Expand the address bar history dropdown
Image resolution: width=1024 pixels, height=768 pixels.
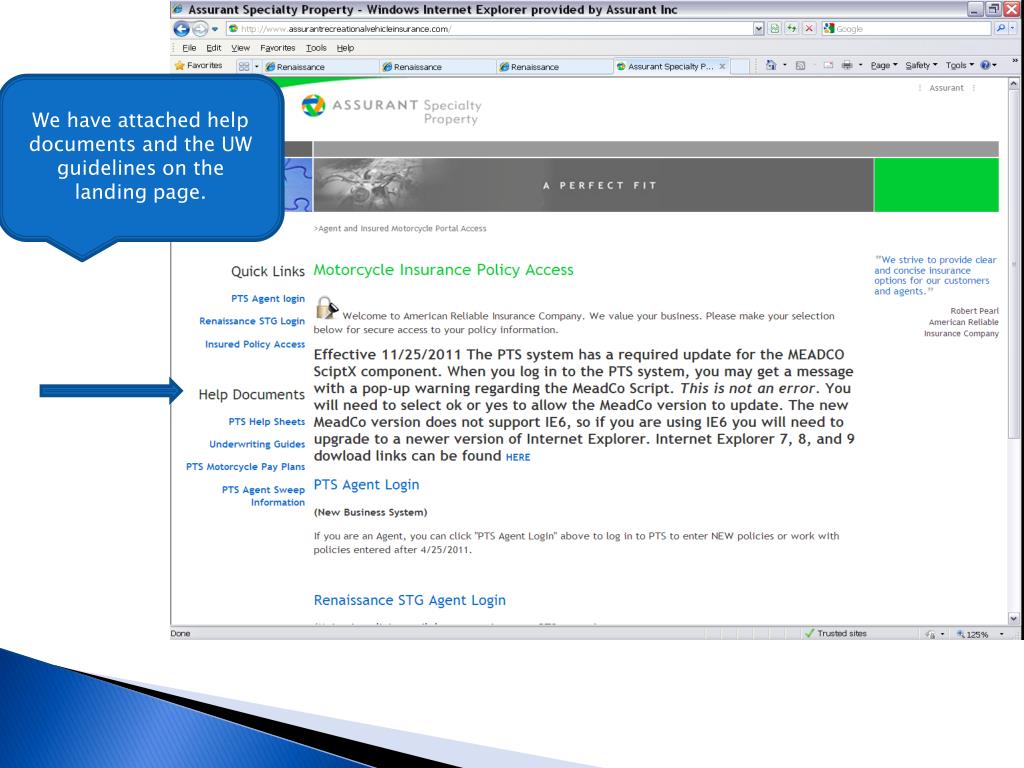click(758, 29)
